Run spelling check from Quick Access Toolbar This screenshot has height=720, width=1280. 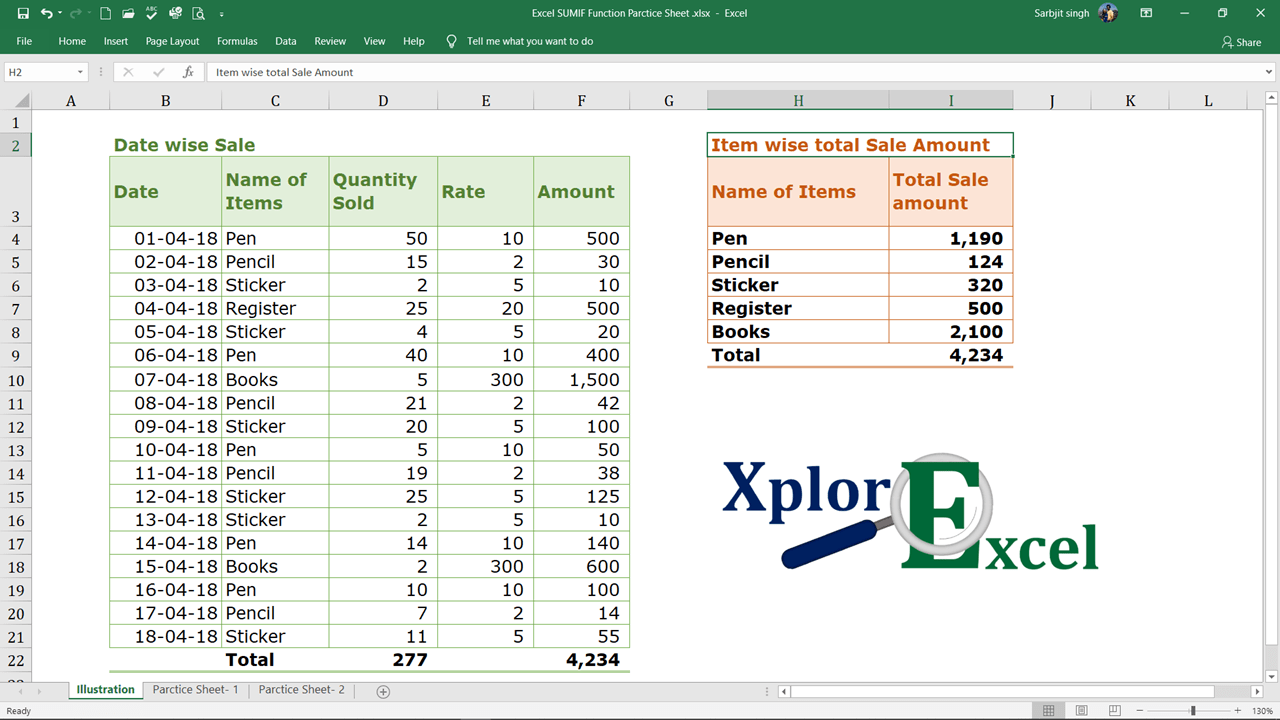(151, 13)
